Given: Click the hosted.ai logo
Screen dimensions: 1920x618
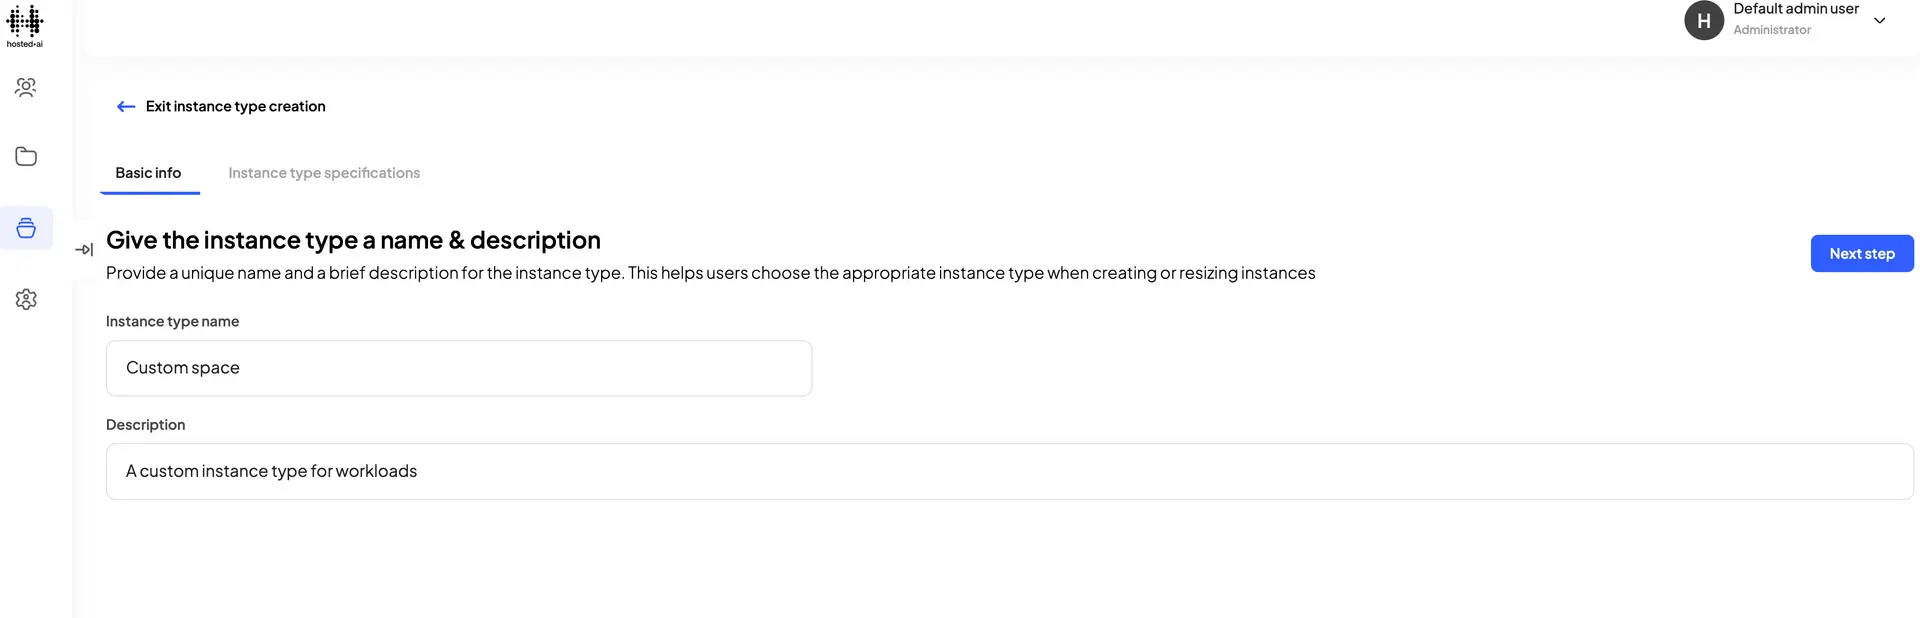Looking at the screenshot, I should pos(25,25).
